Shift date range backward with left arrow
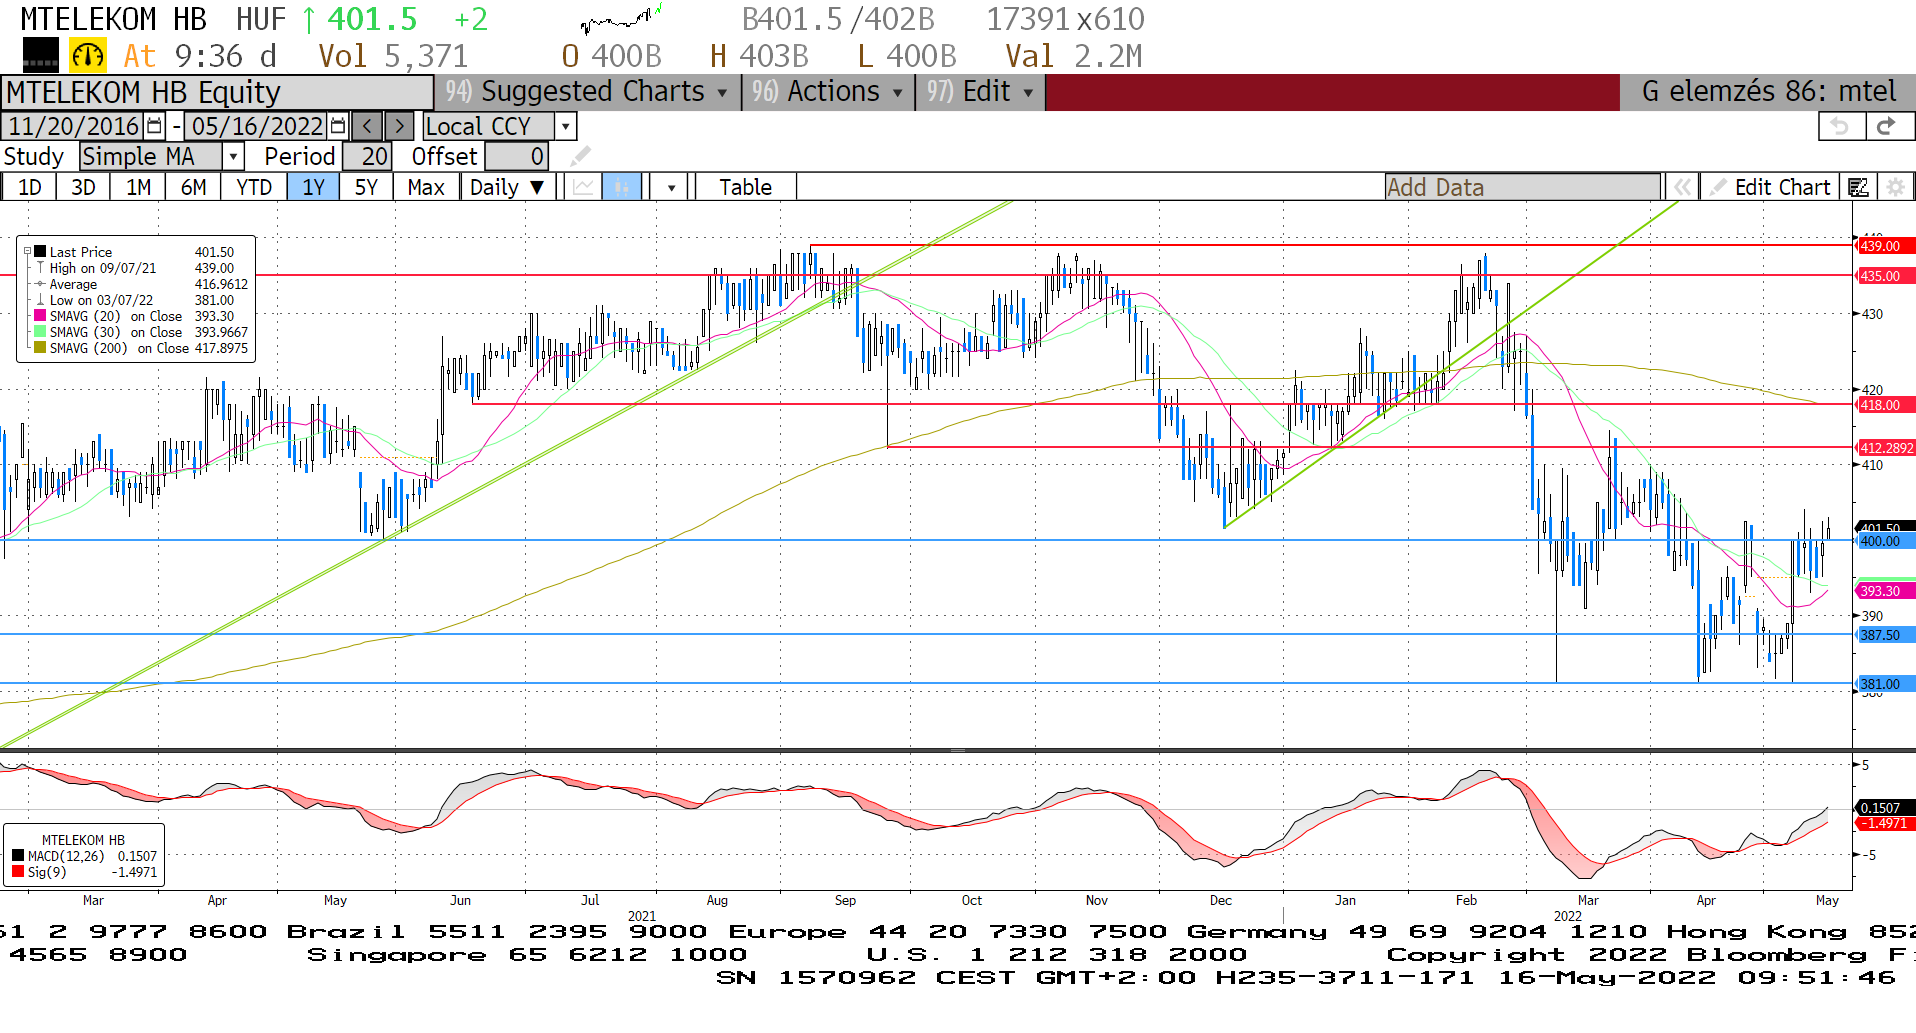This screenshot has height=1033, width=1916. [x=367, y=126]
